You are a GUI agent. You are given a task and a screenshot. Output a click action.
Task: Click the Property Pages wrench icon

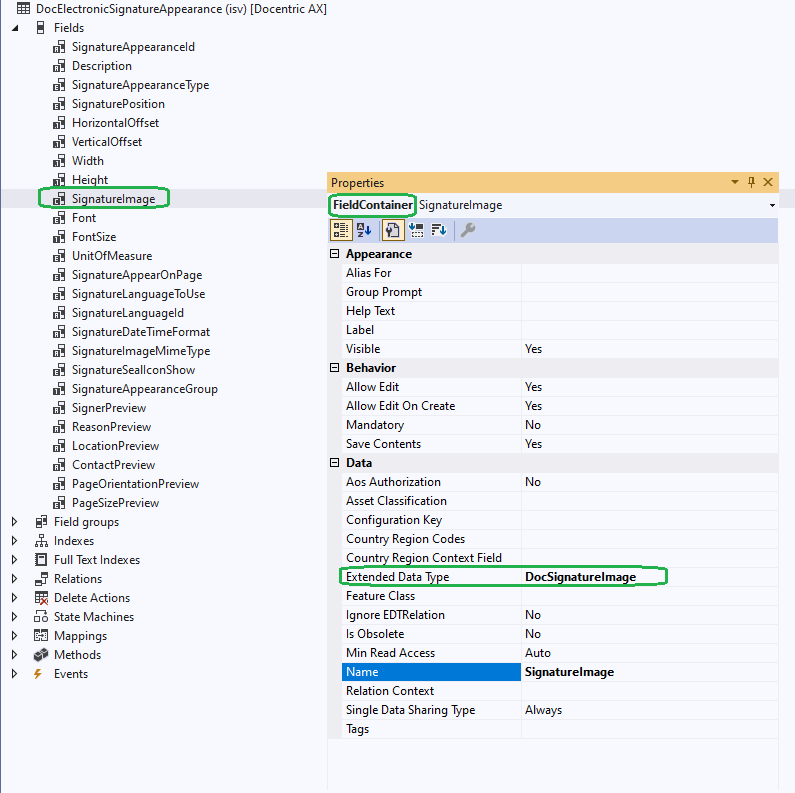coord(468,230)
